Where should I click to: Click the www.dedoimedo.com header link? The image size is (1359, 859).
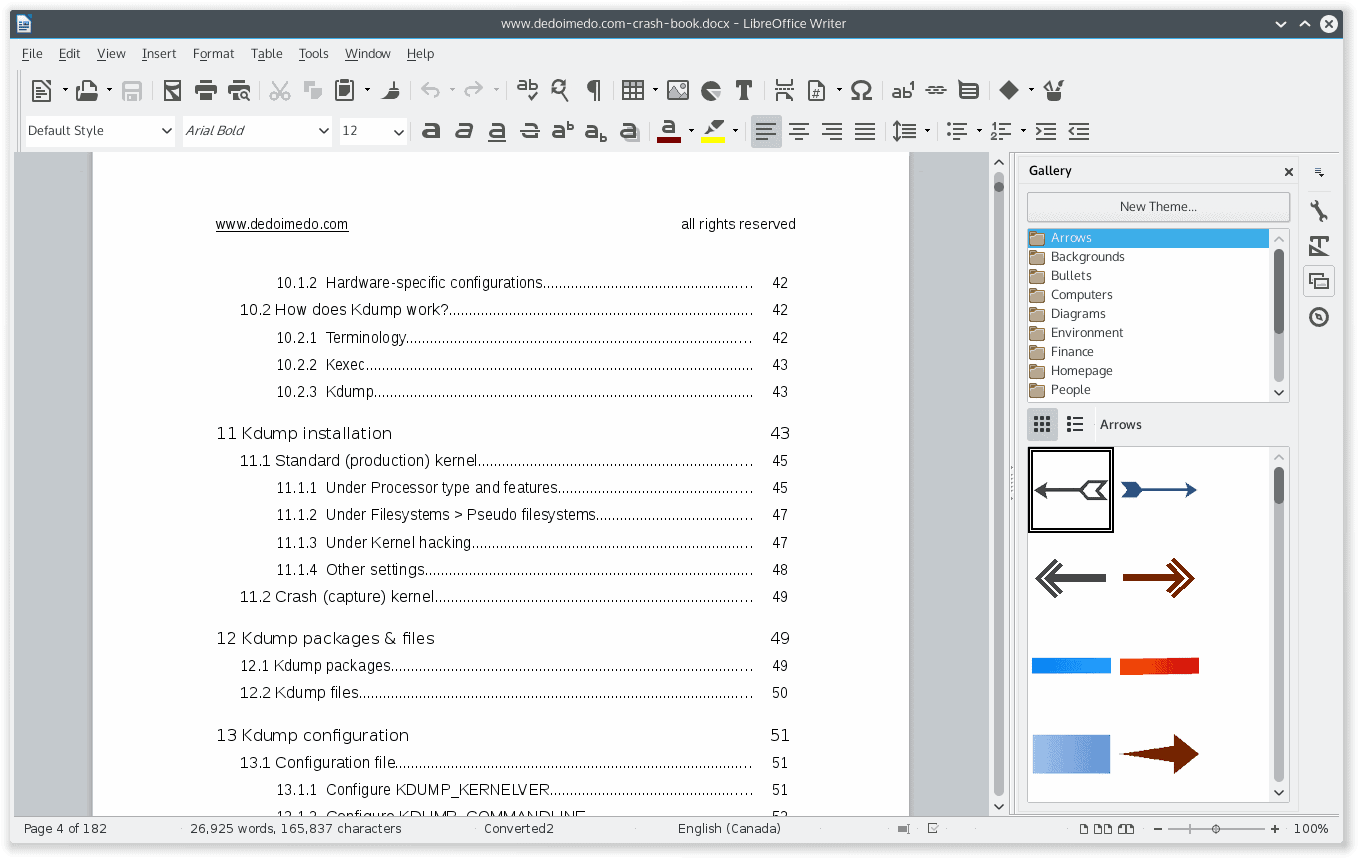point(282,224)
